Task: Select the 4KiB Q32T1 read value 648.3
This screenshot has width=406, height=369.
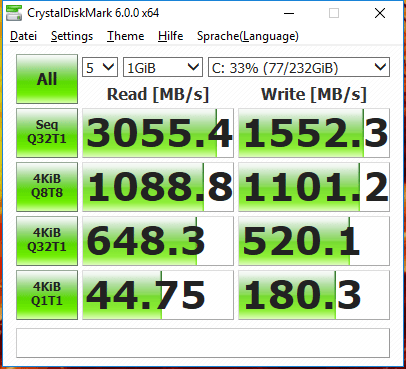Action: pos(158,241)
